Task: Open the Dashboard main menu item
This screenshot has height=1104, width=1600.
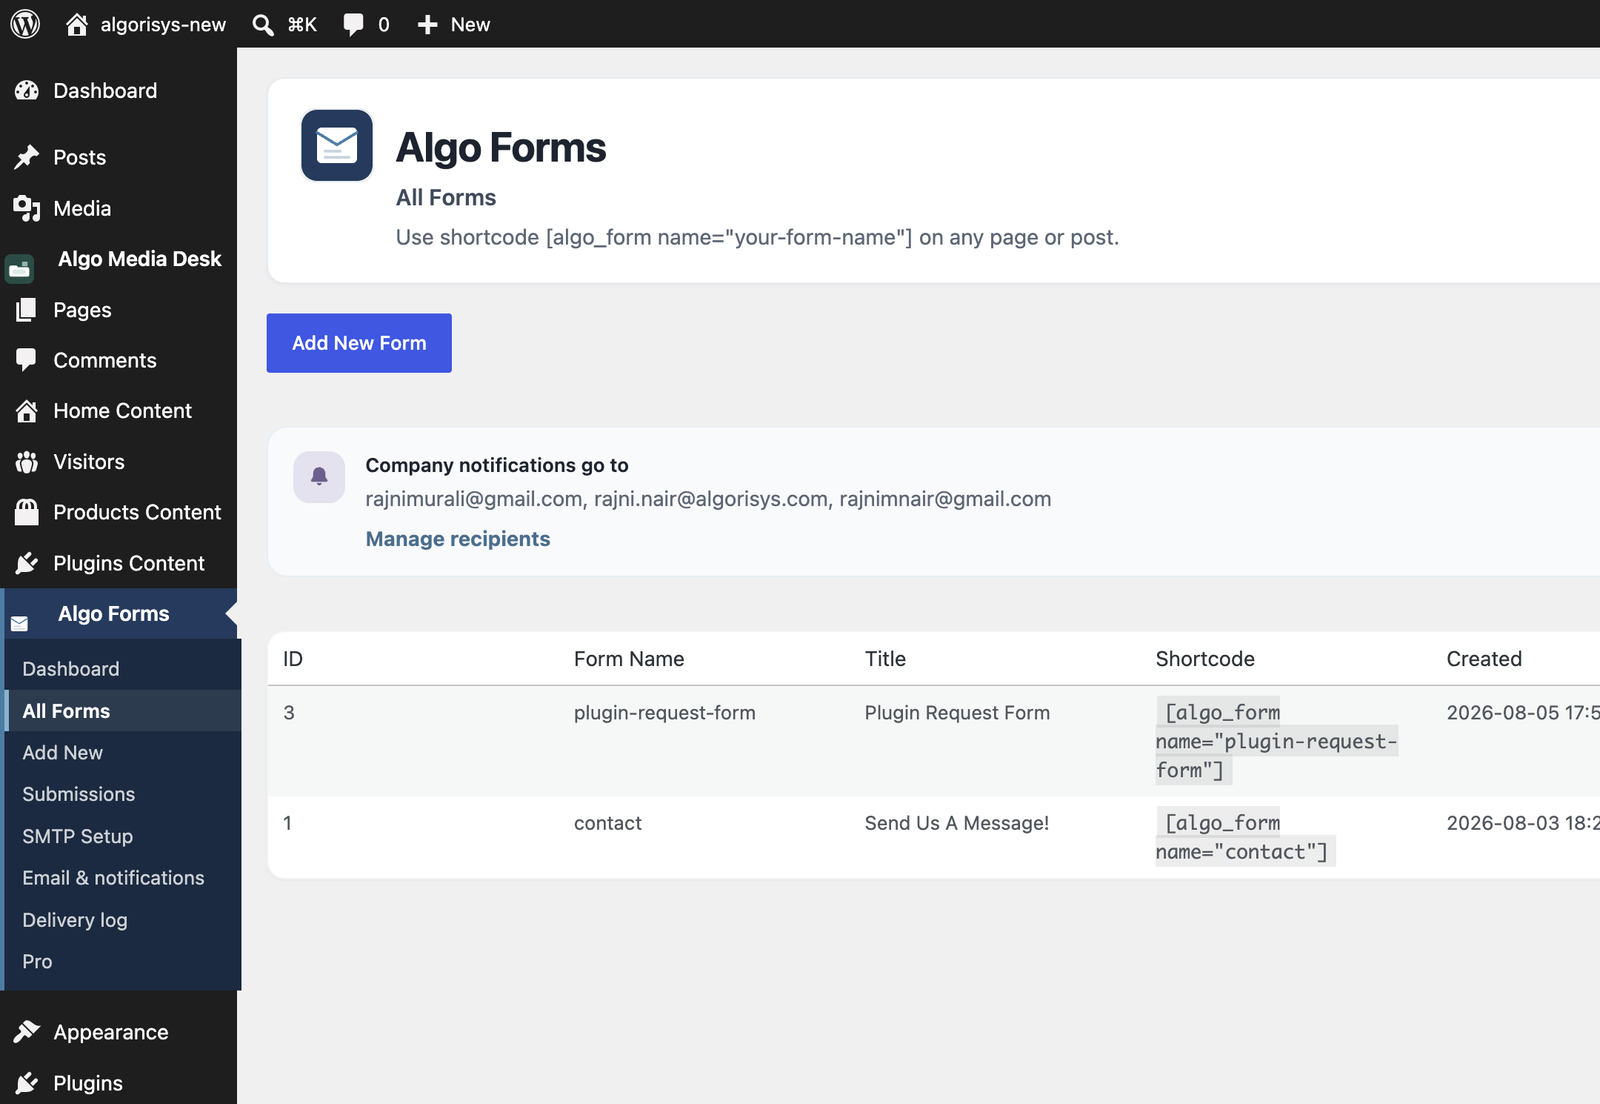Action: point(105,91)
